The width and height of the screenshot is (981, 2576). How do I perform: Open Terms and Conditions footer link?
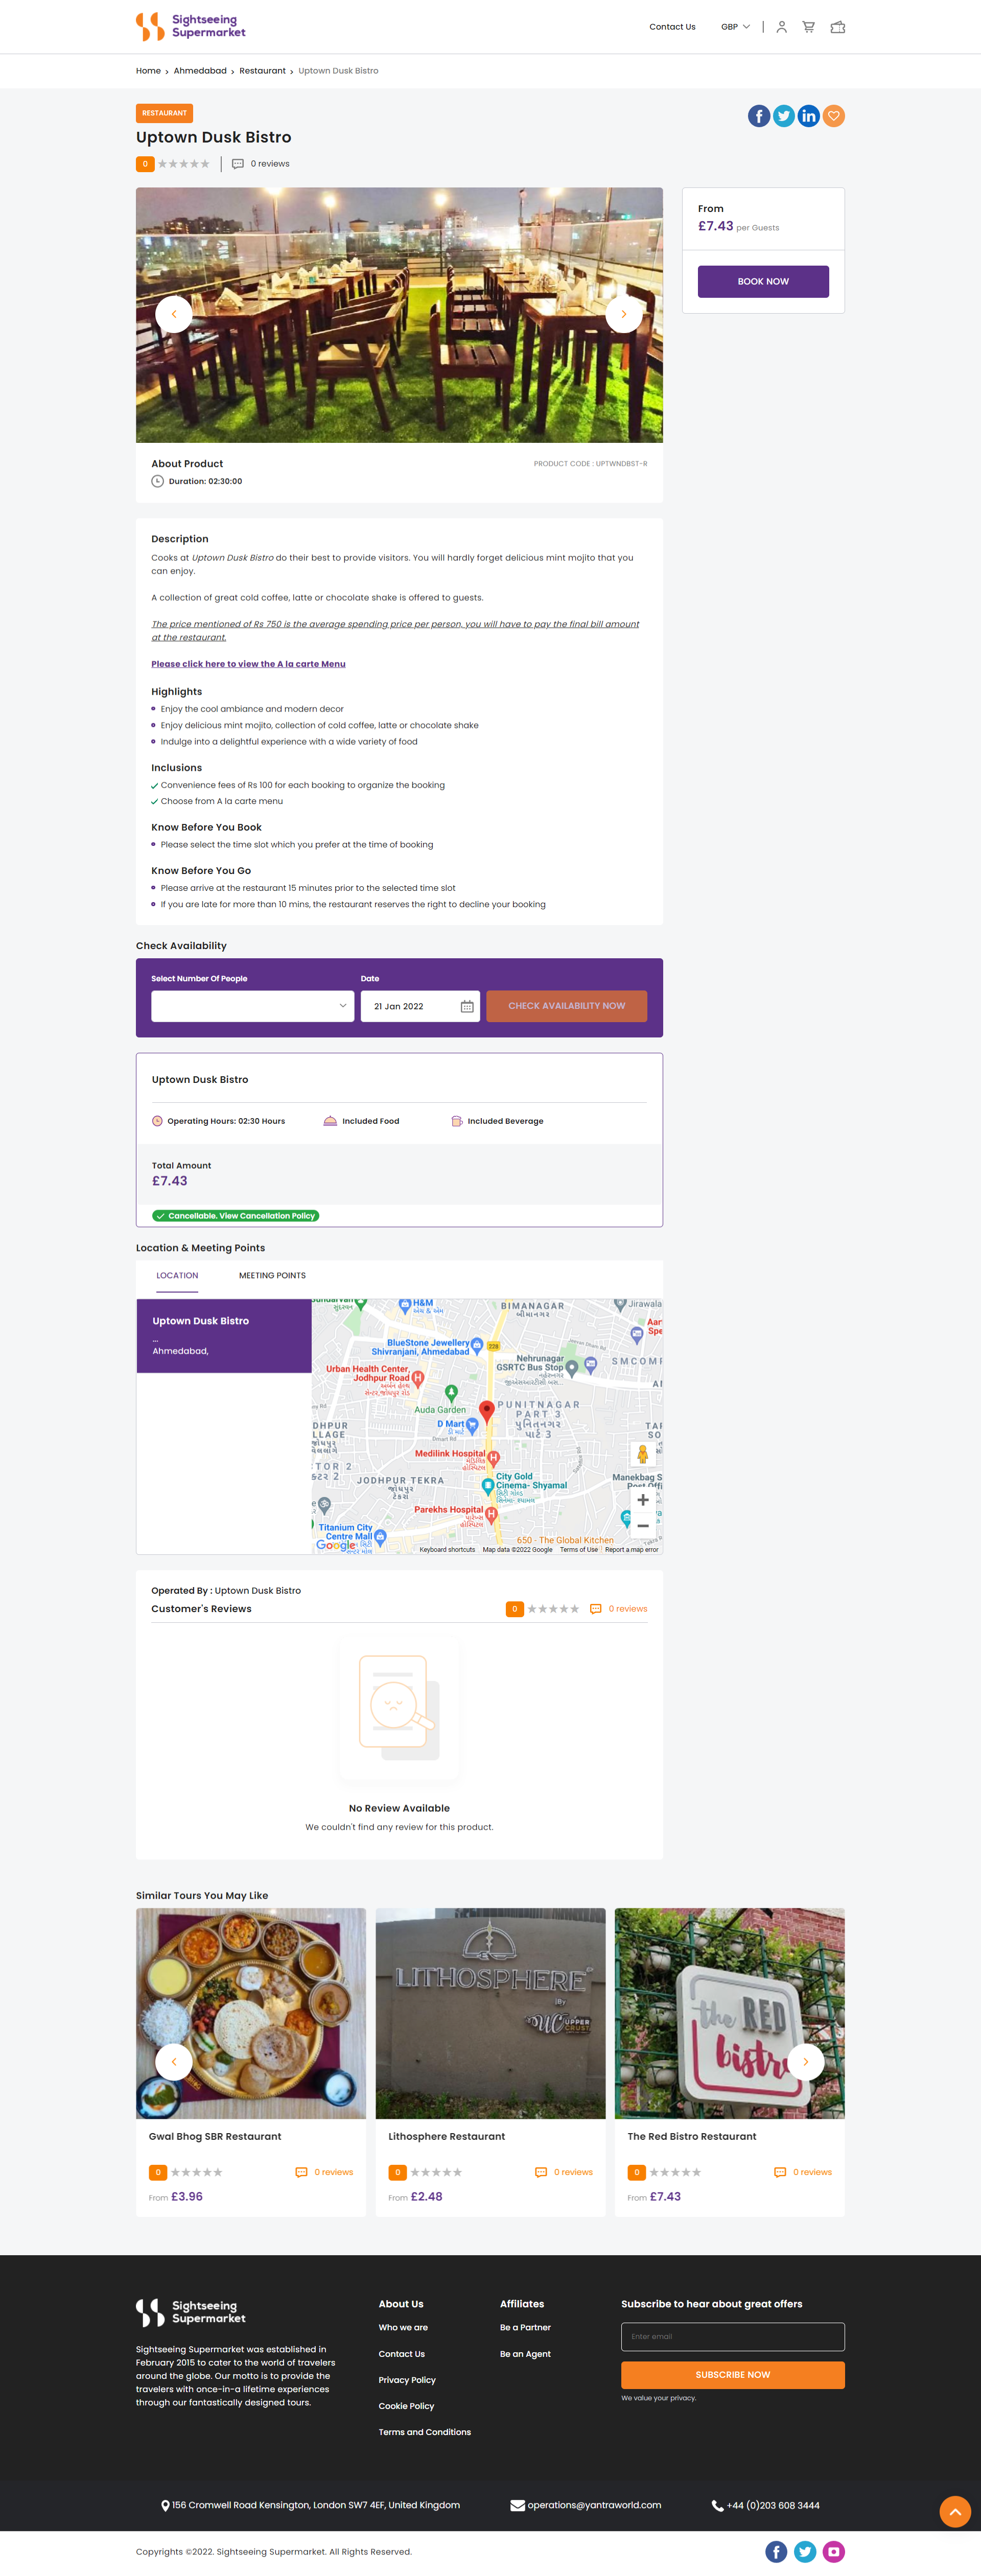424,2432
